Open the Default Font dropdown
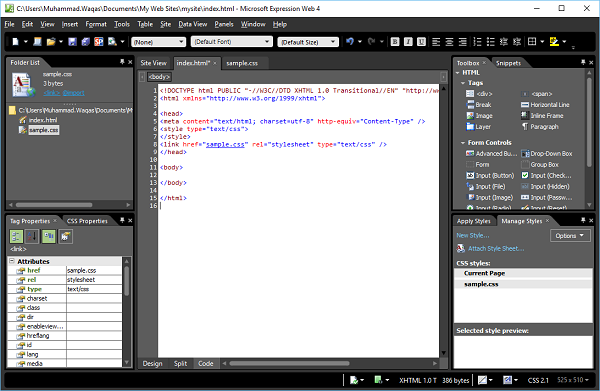The image size is (600, 391). tap(232, 42)
